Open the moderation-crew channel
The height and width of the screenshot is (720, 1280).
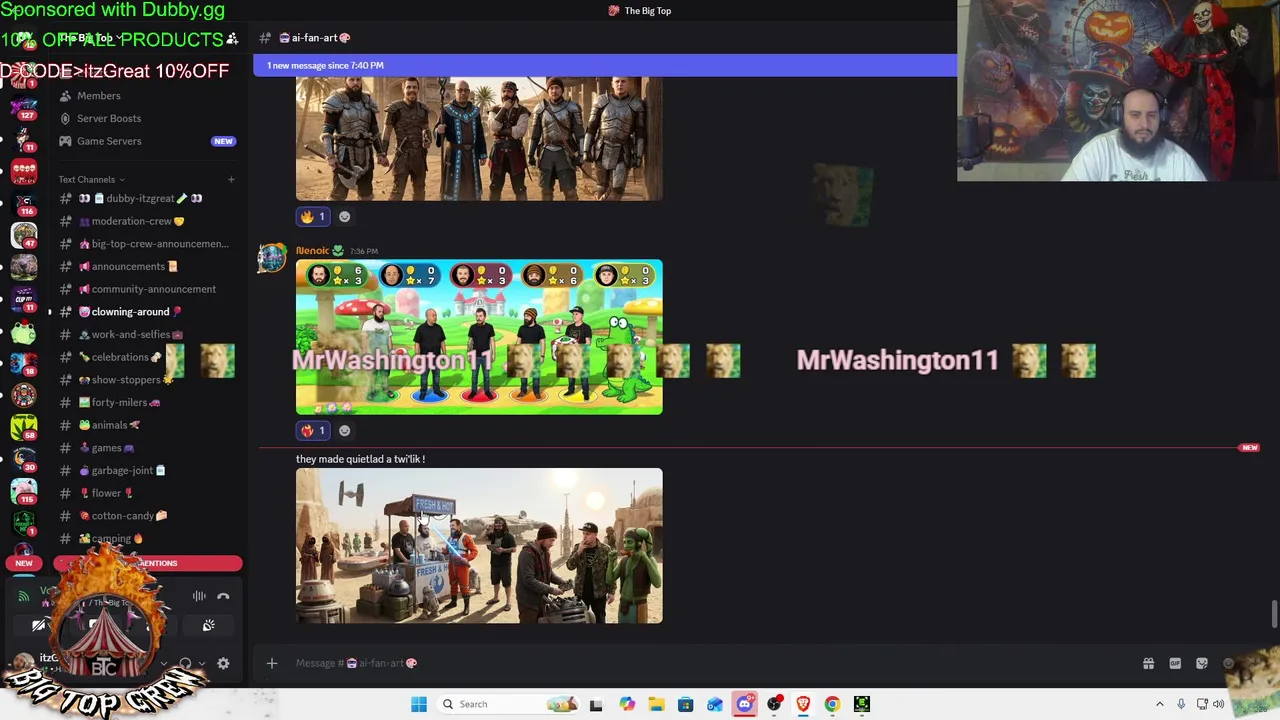pyautogui.click(x=132, y=221)
